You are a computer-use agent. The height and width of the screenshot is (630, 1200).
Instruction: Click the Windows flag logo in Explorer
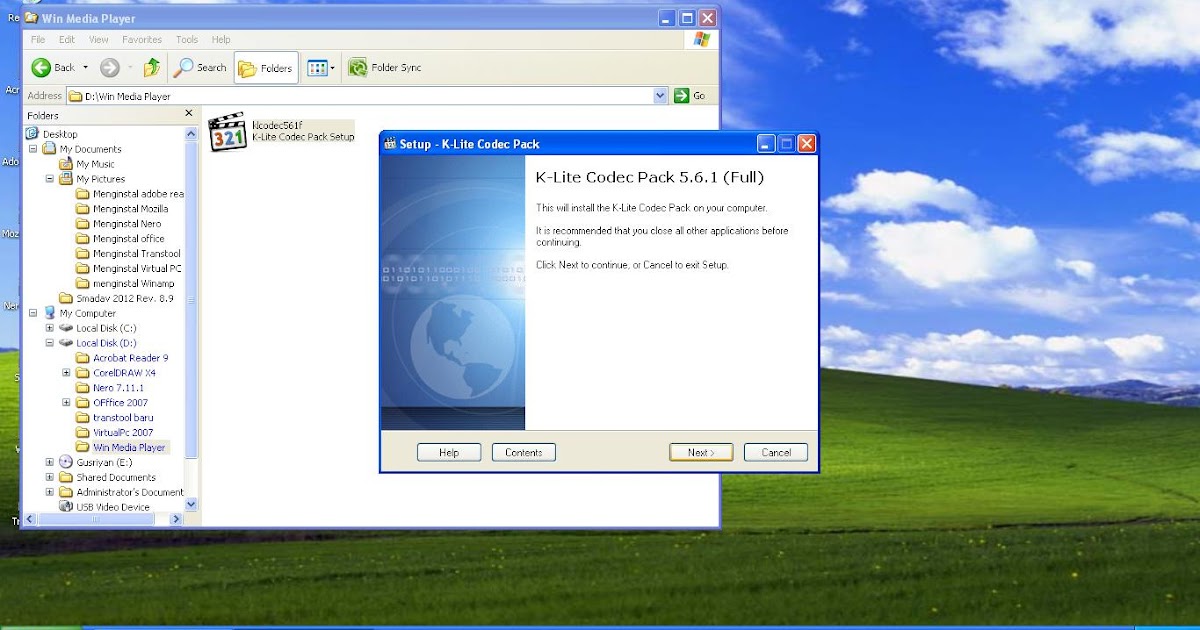(702, 40)
